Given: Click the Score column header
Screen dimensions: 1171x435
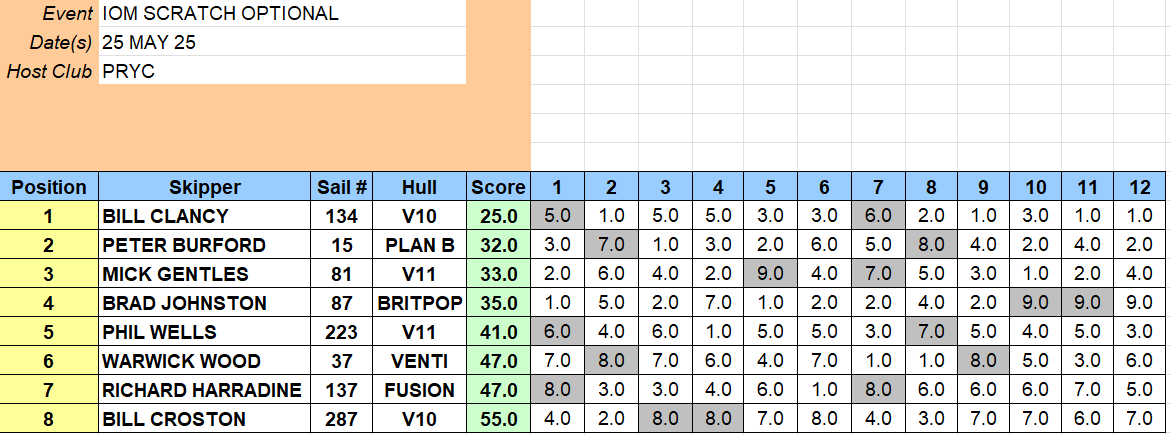Looking at the screenshot, I should tap(498, 187).
